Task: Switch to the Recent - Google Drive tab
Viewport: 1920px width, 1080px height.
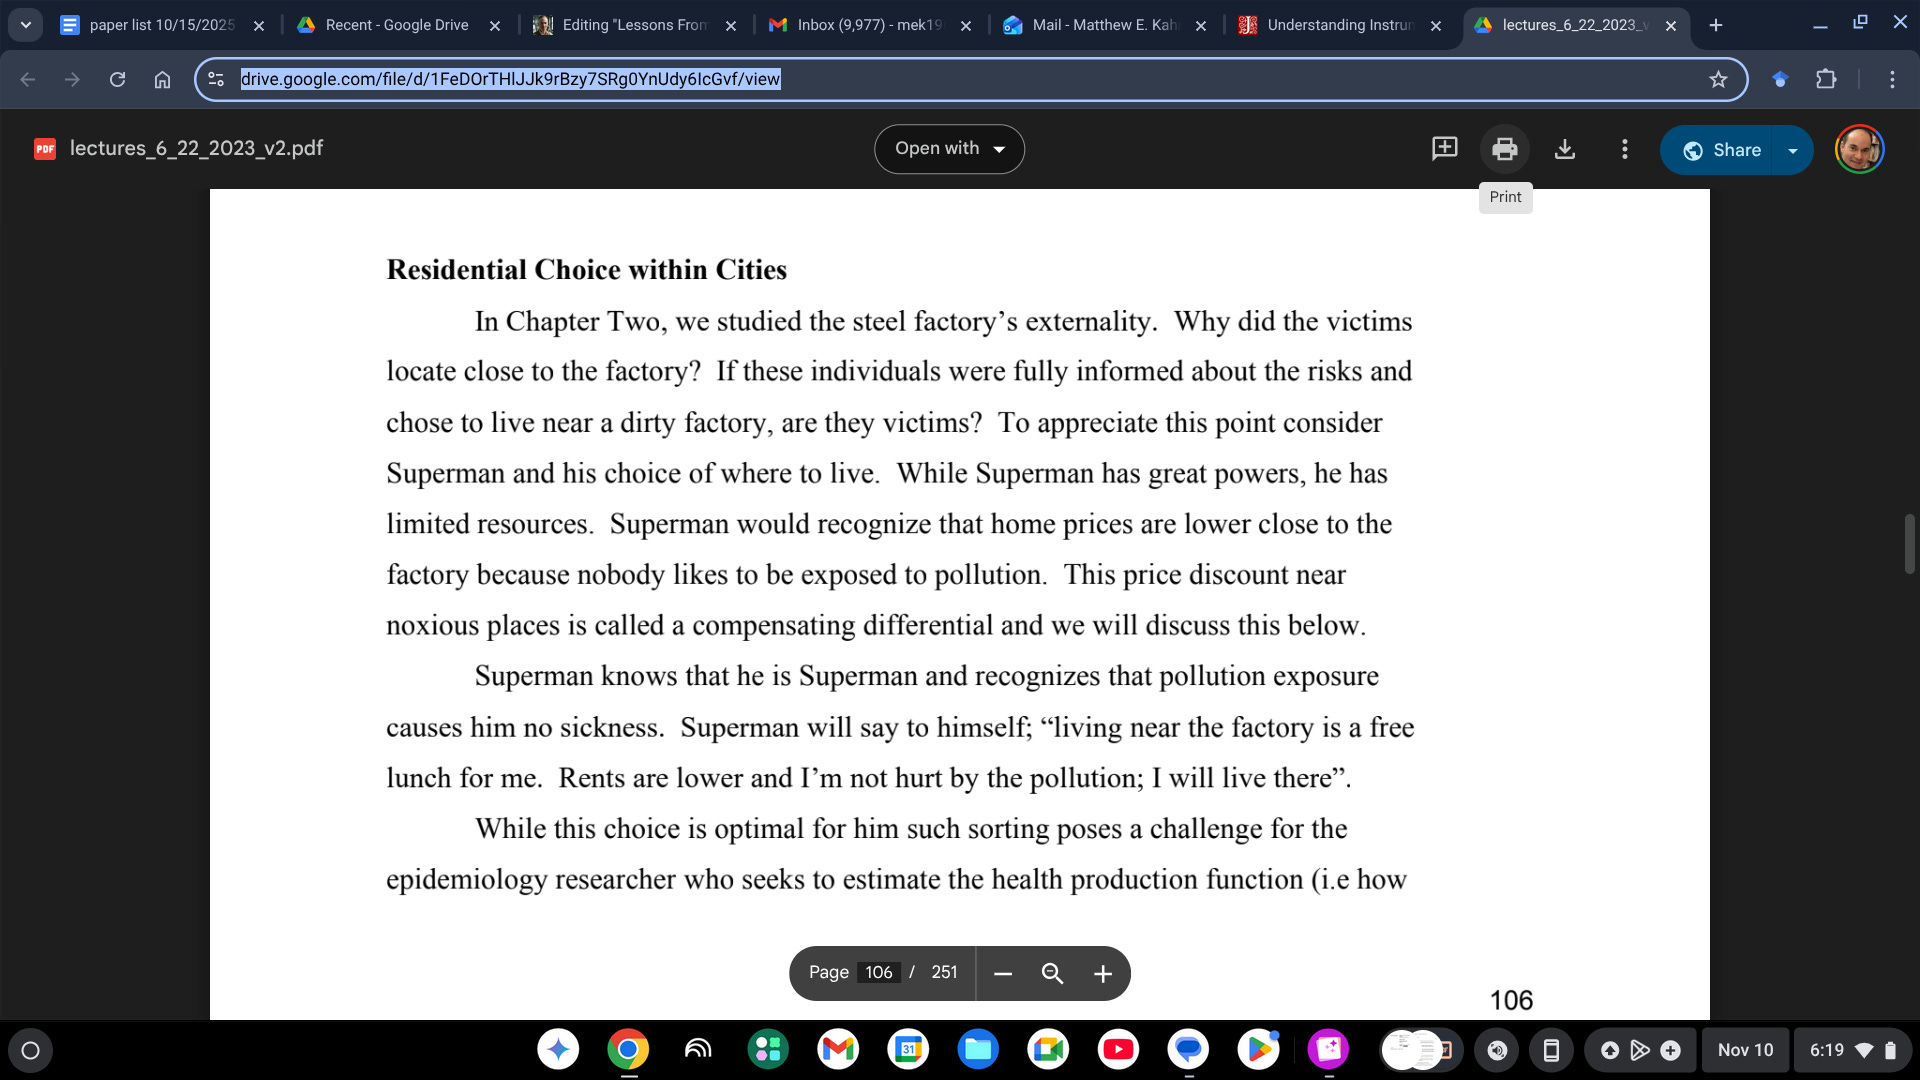Action: point(397,25)
